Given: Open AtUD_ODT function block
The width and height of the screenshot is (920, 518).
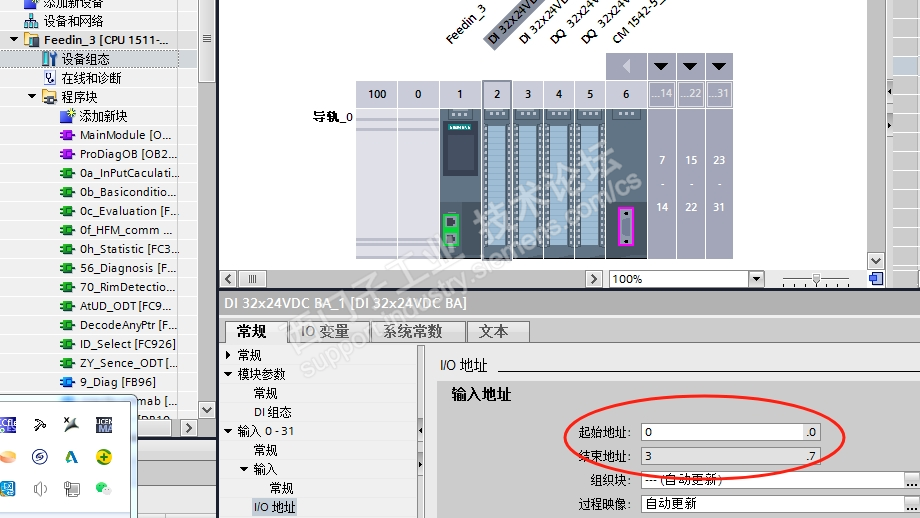Looking at the screenshot, I should coord(125,306).
